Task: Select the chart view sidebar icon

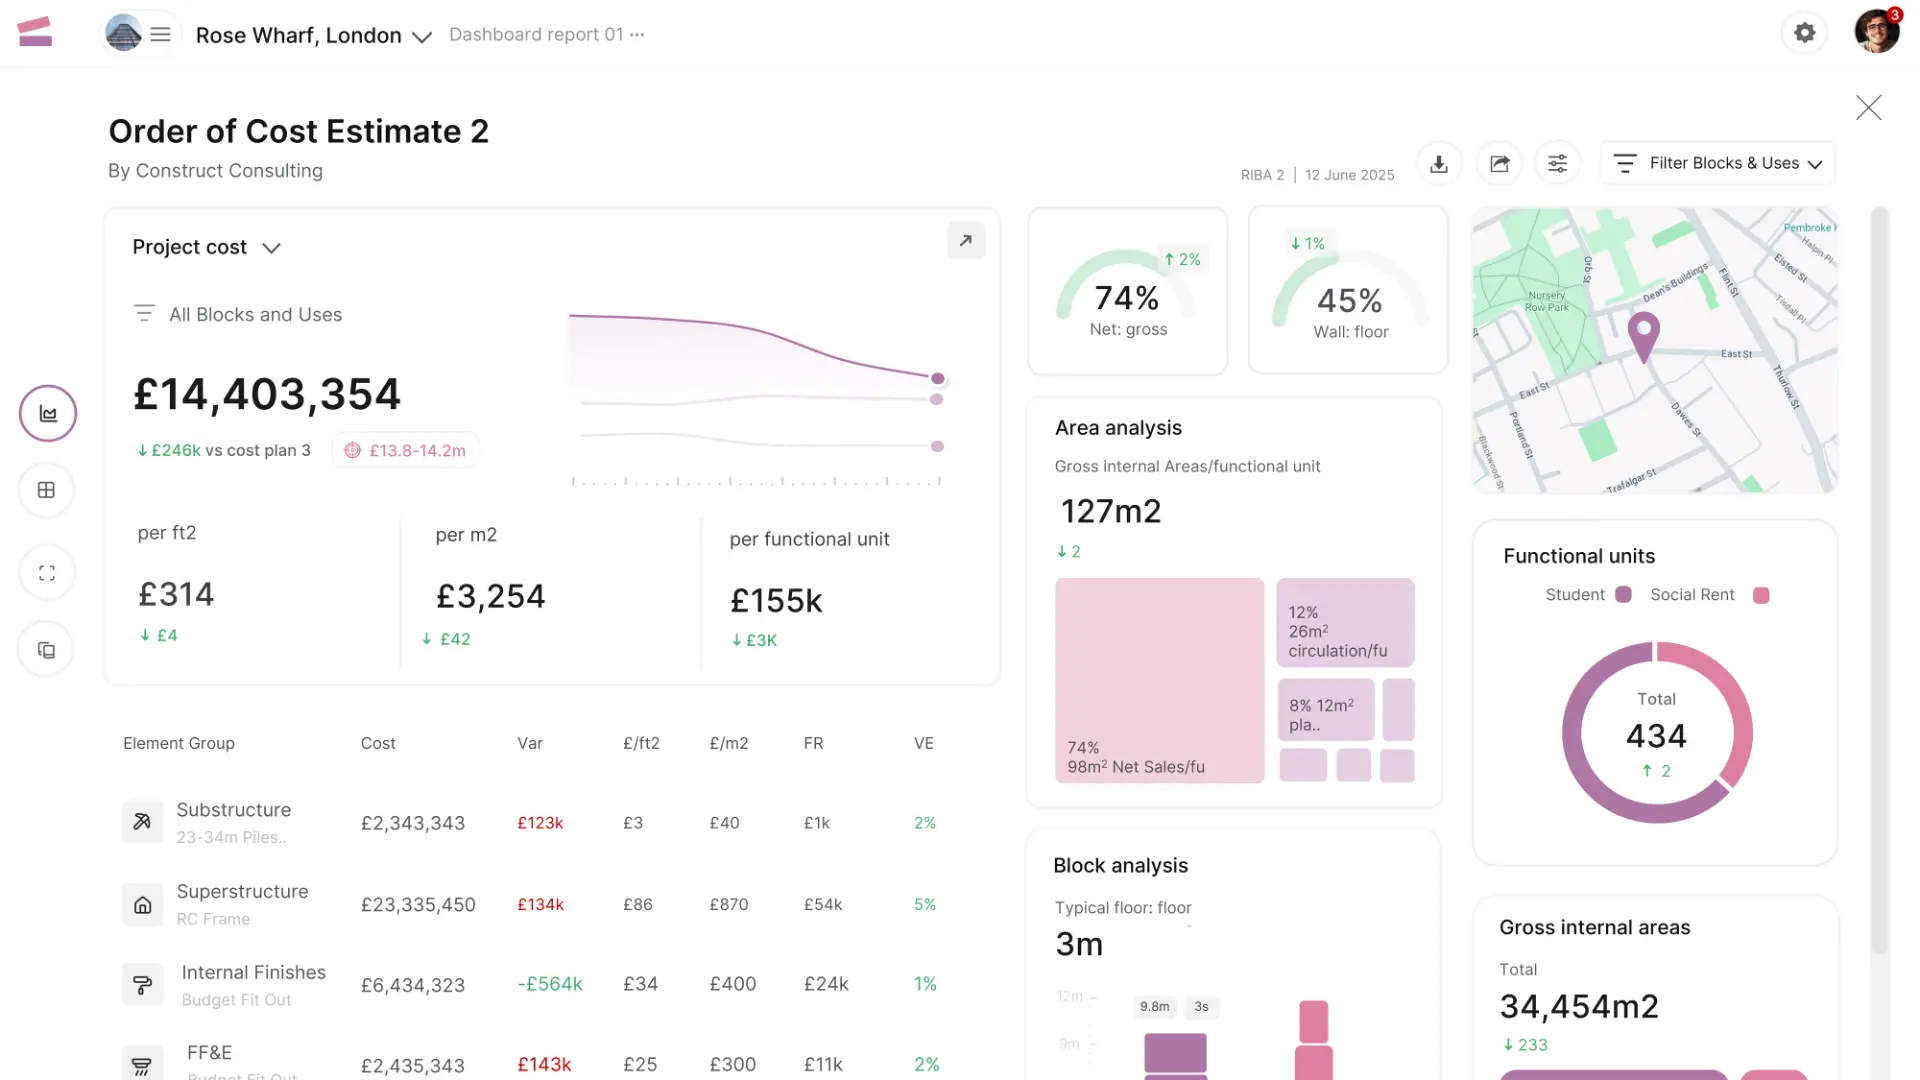Action: coord(48,413)
